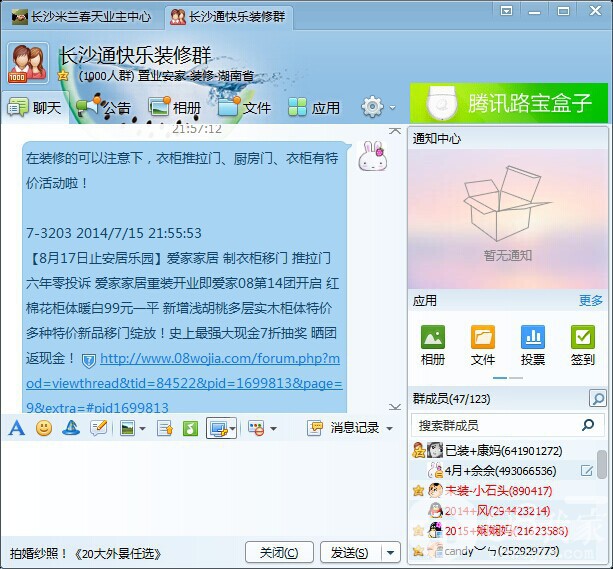Click 更多 to show more apps
The image size is (613, 569).
point(590,300)
